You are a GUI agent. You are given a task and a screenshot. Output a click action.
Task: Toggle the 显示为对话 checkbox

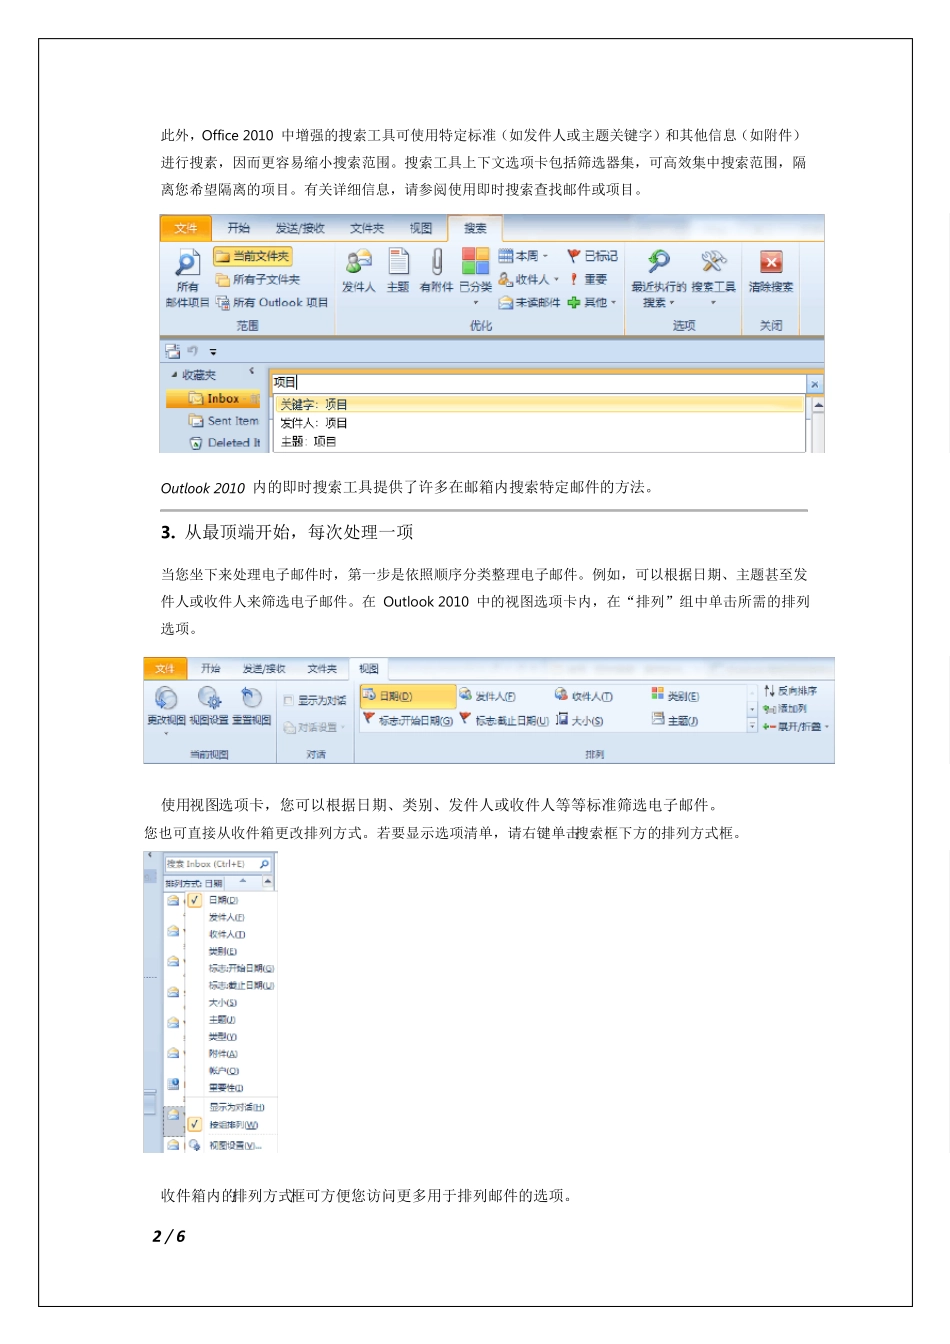point(289,701)
